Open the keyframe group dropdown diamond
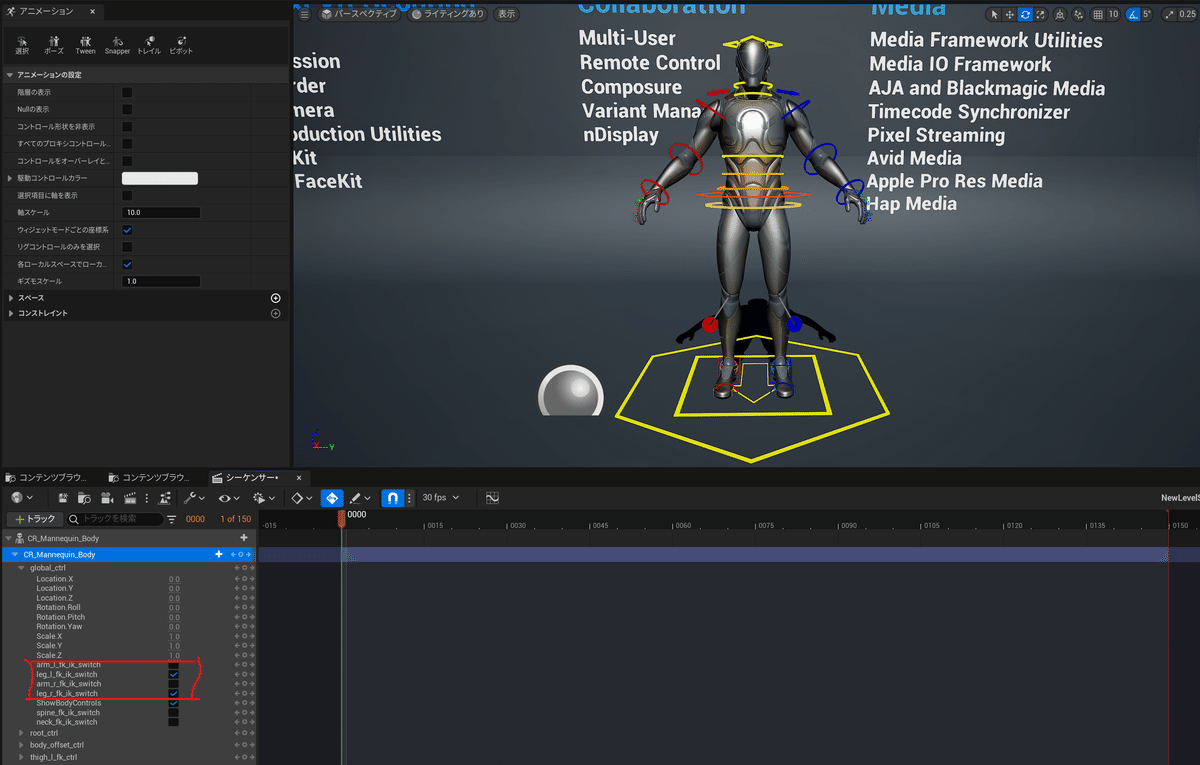The width and height of the screenshot is (1200, 765). tap(301, 497)
